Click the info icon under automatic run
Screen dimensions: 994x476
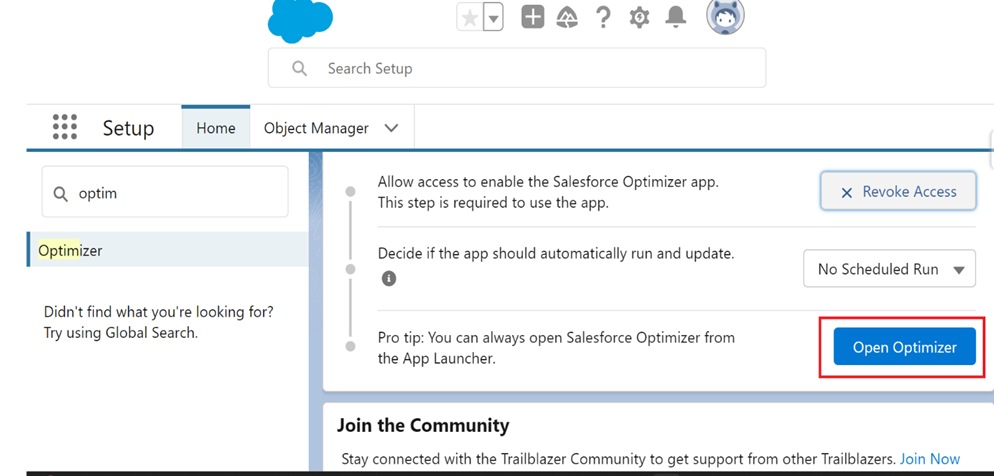point(389,278)
